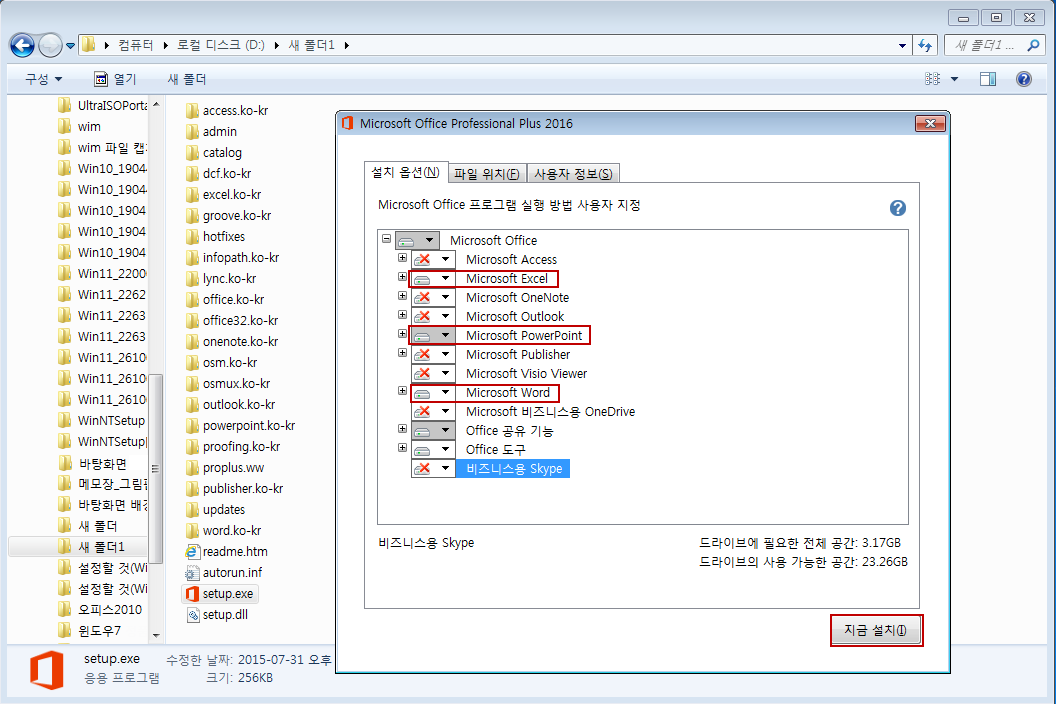Select the word.ko-kr folder
The width and height of the screenshot is (1056, 704).
click(224, 530)
